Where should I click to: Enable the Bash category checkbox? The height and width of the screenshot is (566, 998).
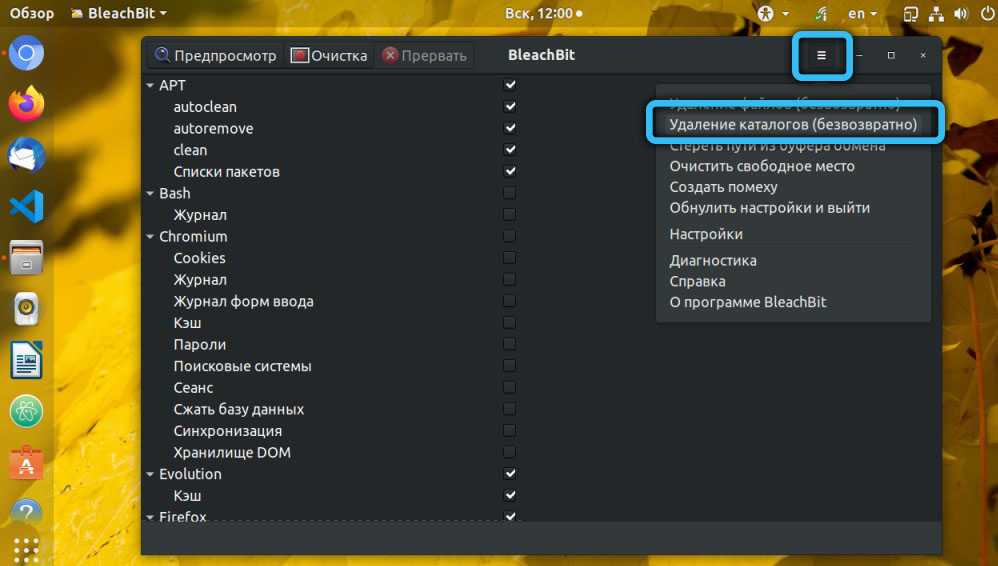click(510, 193)
